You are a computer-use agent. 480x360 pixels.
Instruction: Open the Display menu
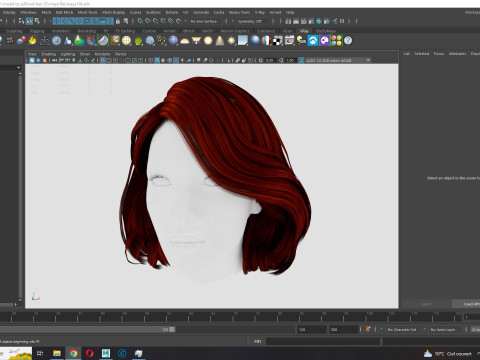[x=9, y=12]
